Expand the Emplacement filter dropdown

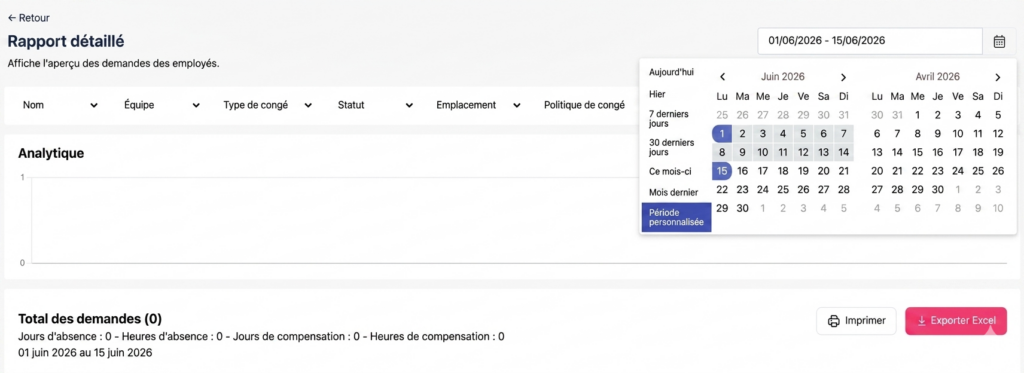pos(478,105)
